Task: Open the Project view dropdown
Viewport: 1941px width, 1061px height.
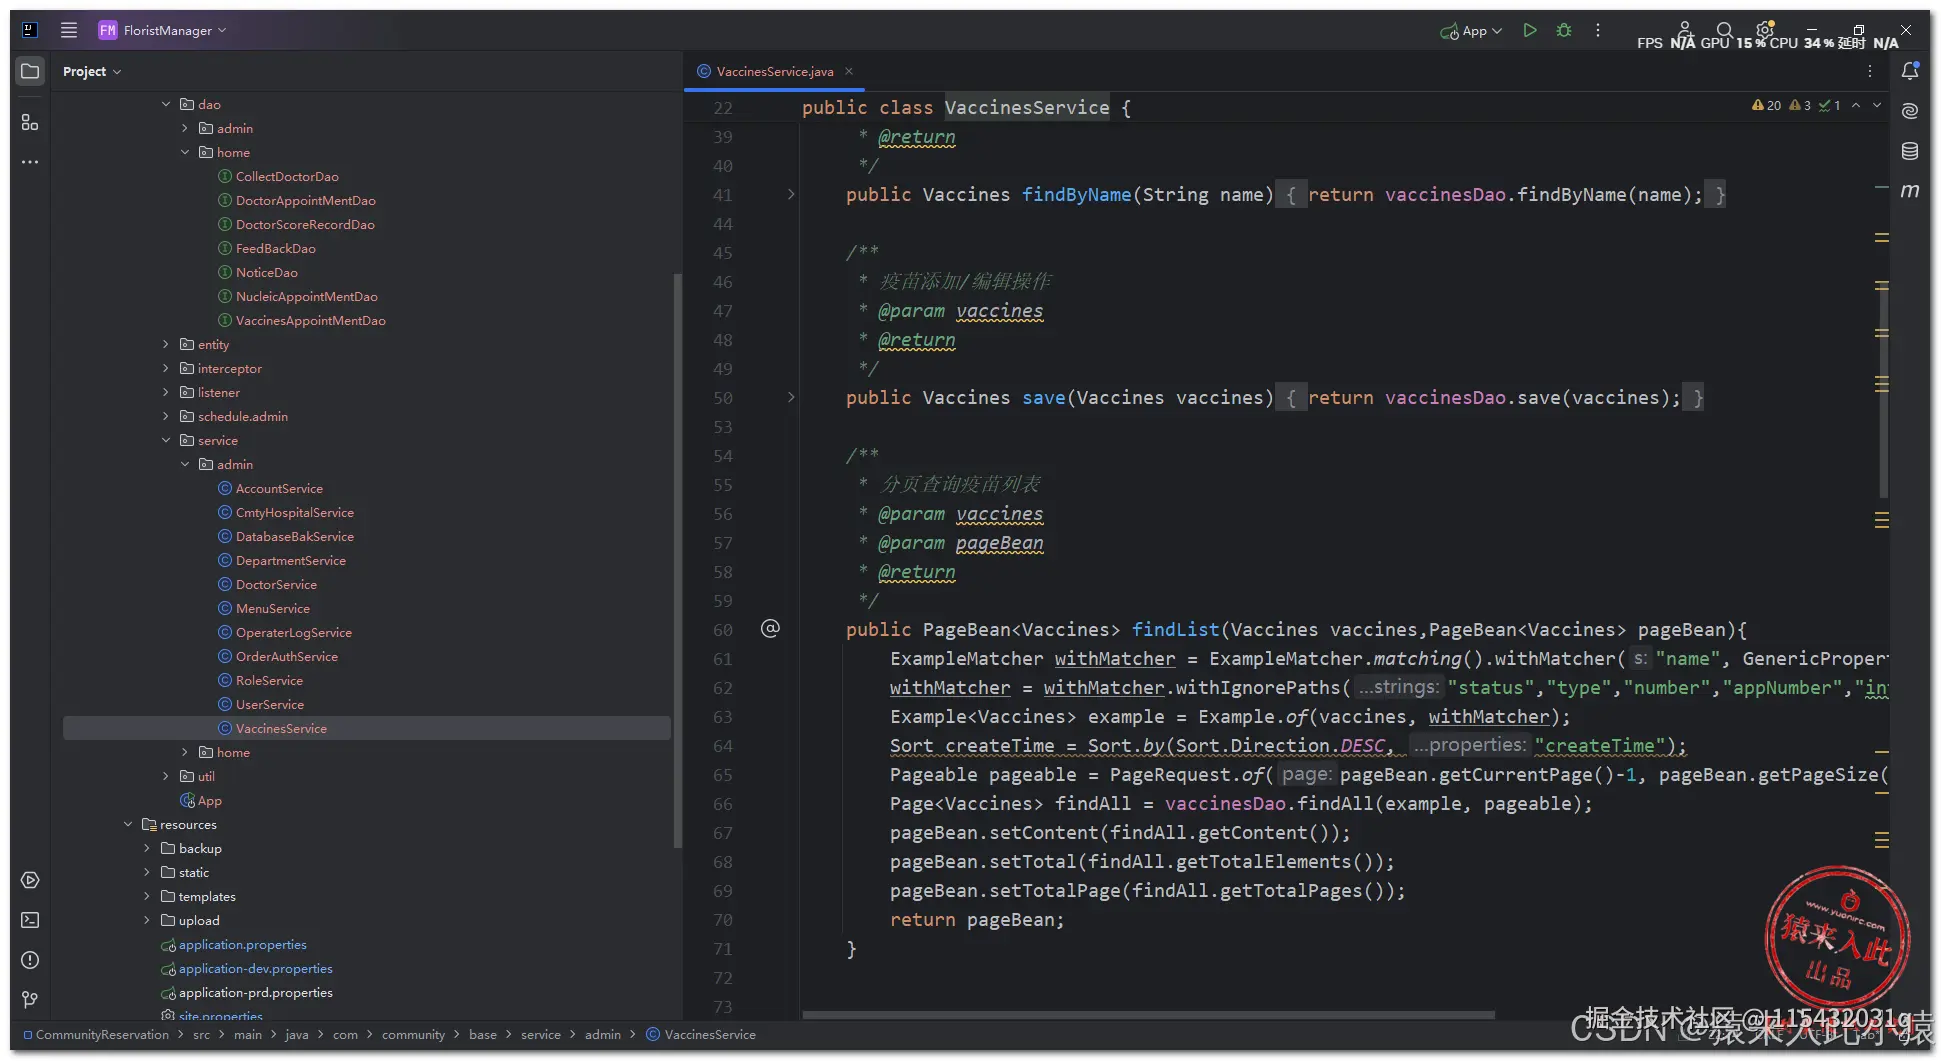Action: click(92, 71)
